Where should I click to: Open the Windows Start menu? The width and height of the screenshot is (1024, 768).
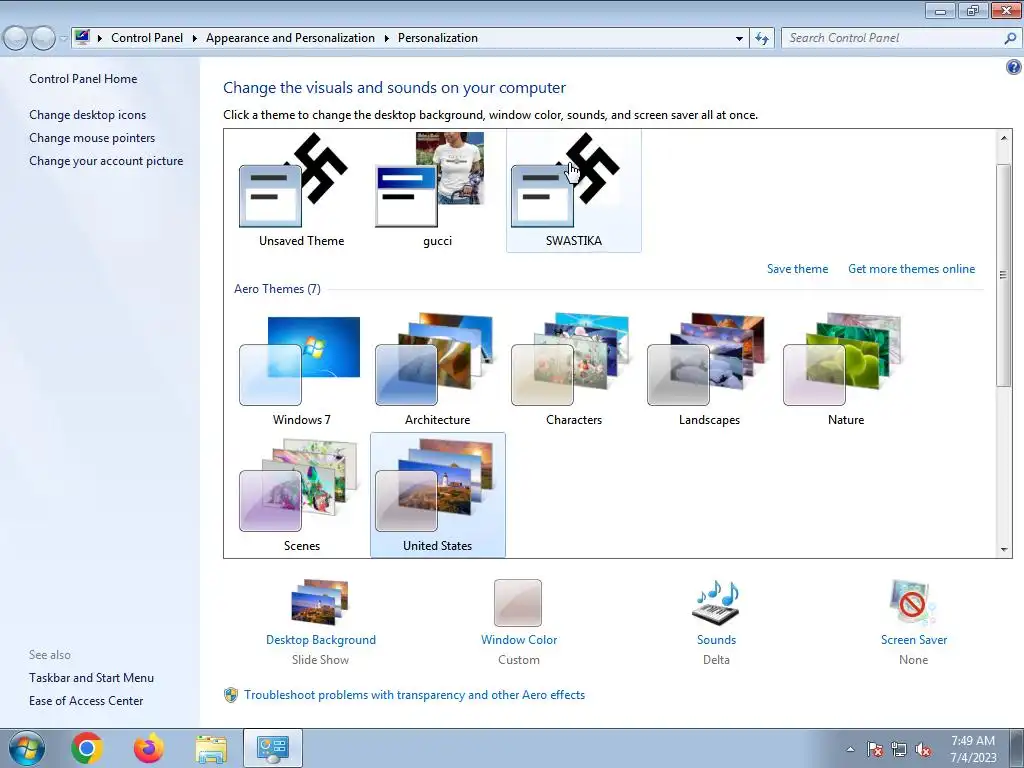point(27,748)
